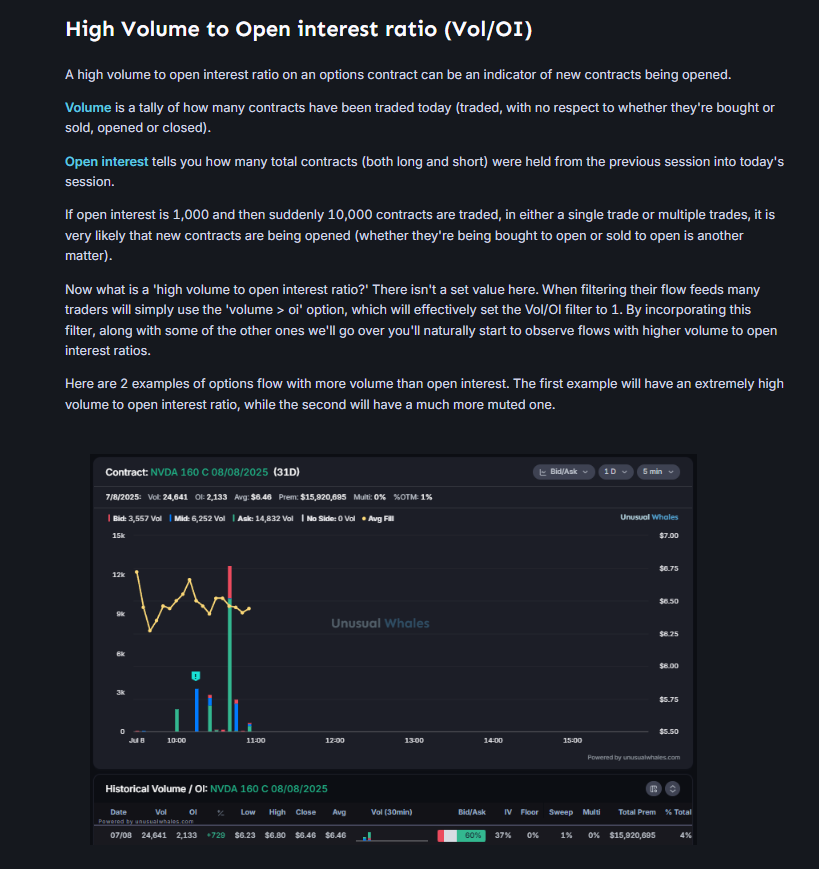Image resolution: width=819 pixels, height=869 pixels.
Task: Click the NVDA 160 C 08/08/2025 contract link
Action: (x=209, y=472)
